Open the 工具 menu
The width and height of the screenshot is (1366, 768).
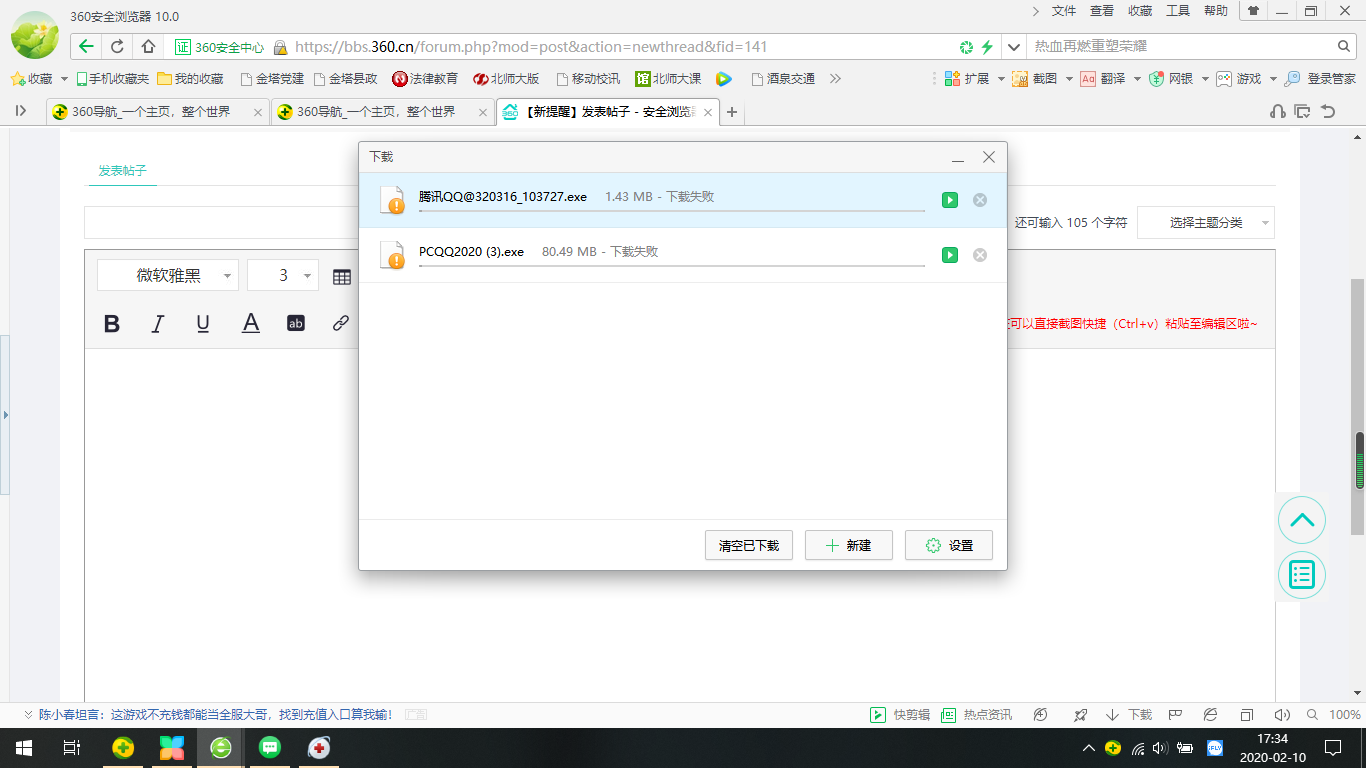[x=1178, y=11]
